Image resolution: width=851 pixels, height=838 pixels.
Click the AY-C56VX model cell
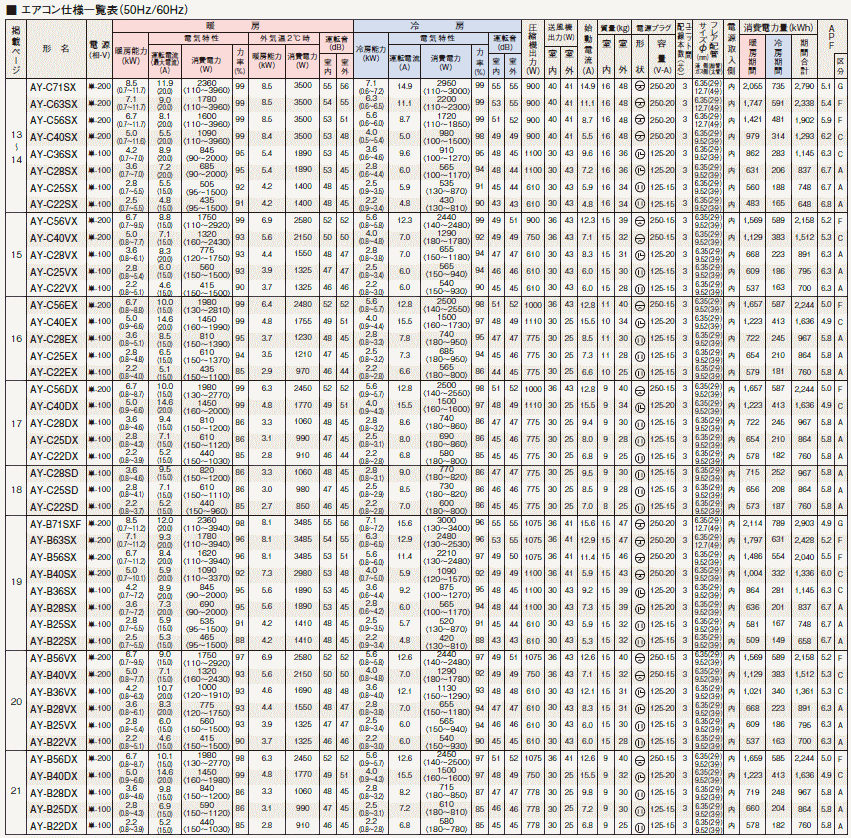pyautogui.click(x=53, y=221)
